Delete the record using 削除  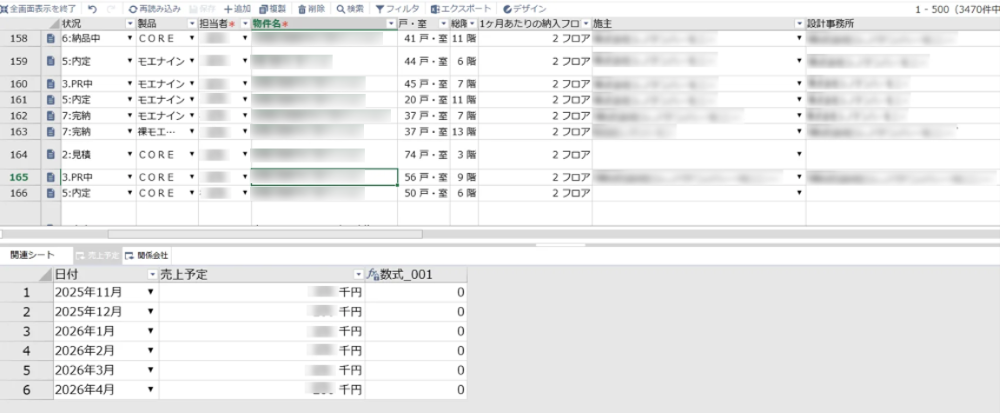(x=312, y=8)
